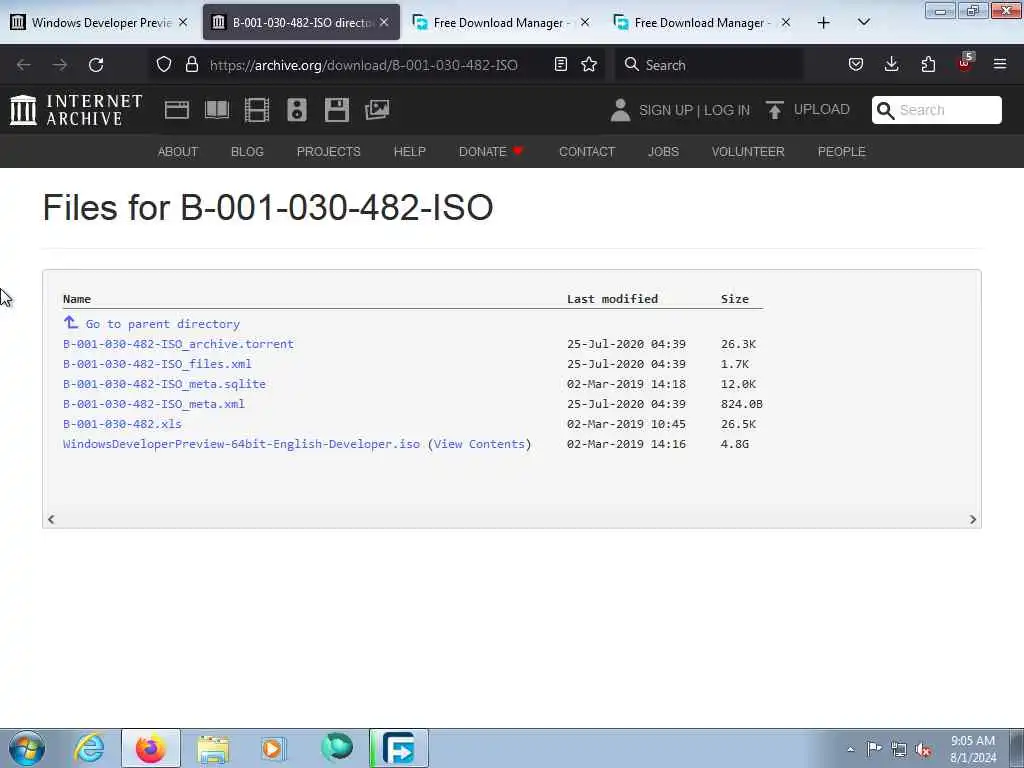Image resolution: width=1024 pixels, height=768 pixels.
Task: Click the user avatar icon near Sign Up
Action: point(620,110)
